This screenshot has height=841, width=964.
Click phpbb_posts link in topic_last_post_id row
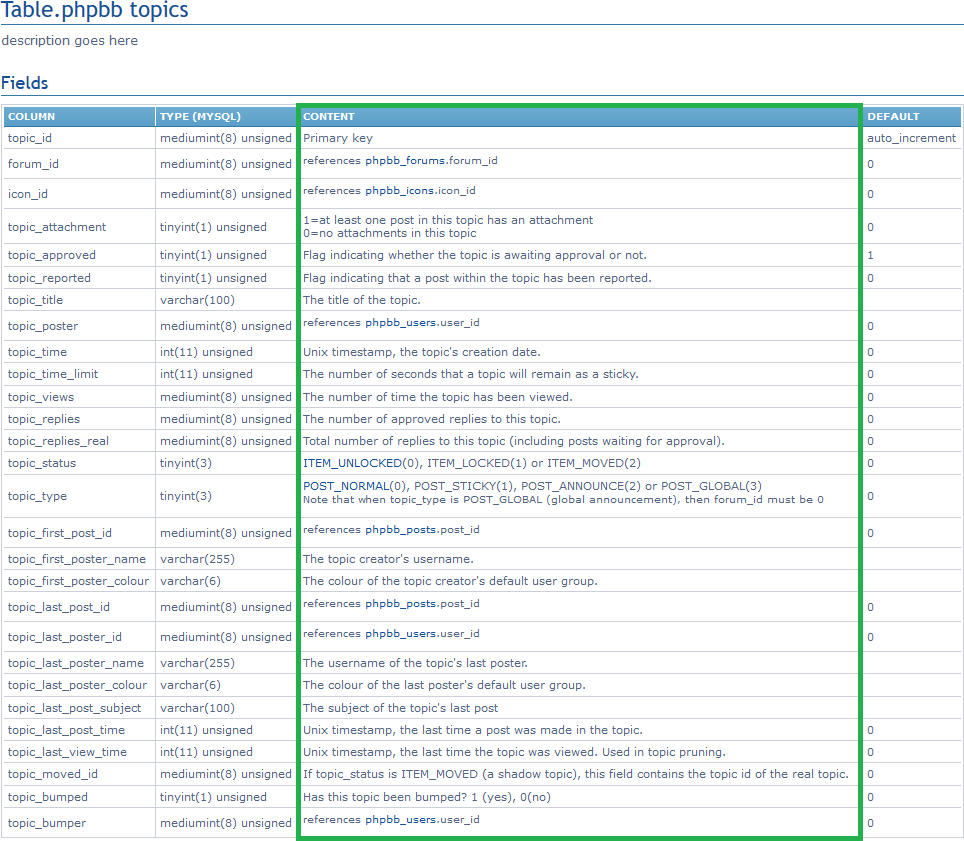coord(400,603)
